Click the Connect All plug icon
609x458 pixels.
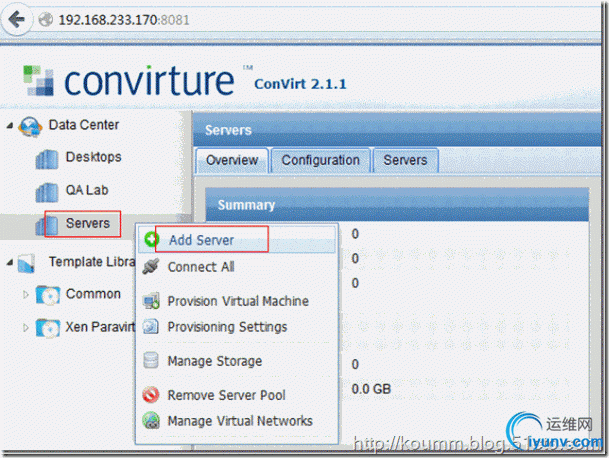[x=151, y=266]
